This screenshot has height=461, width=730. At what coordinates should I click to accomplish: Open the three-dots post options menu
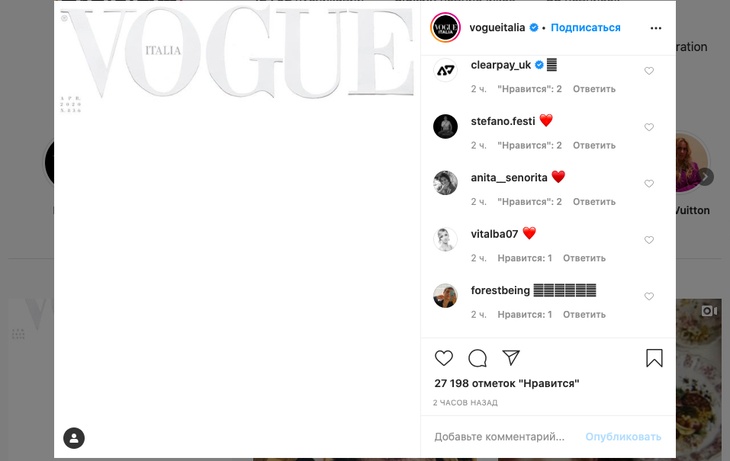coord(656,28)
